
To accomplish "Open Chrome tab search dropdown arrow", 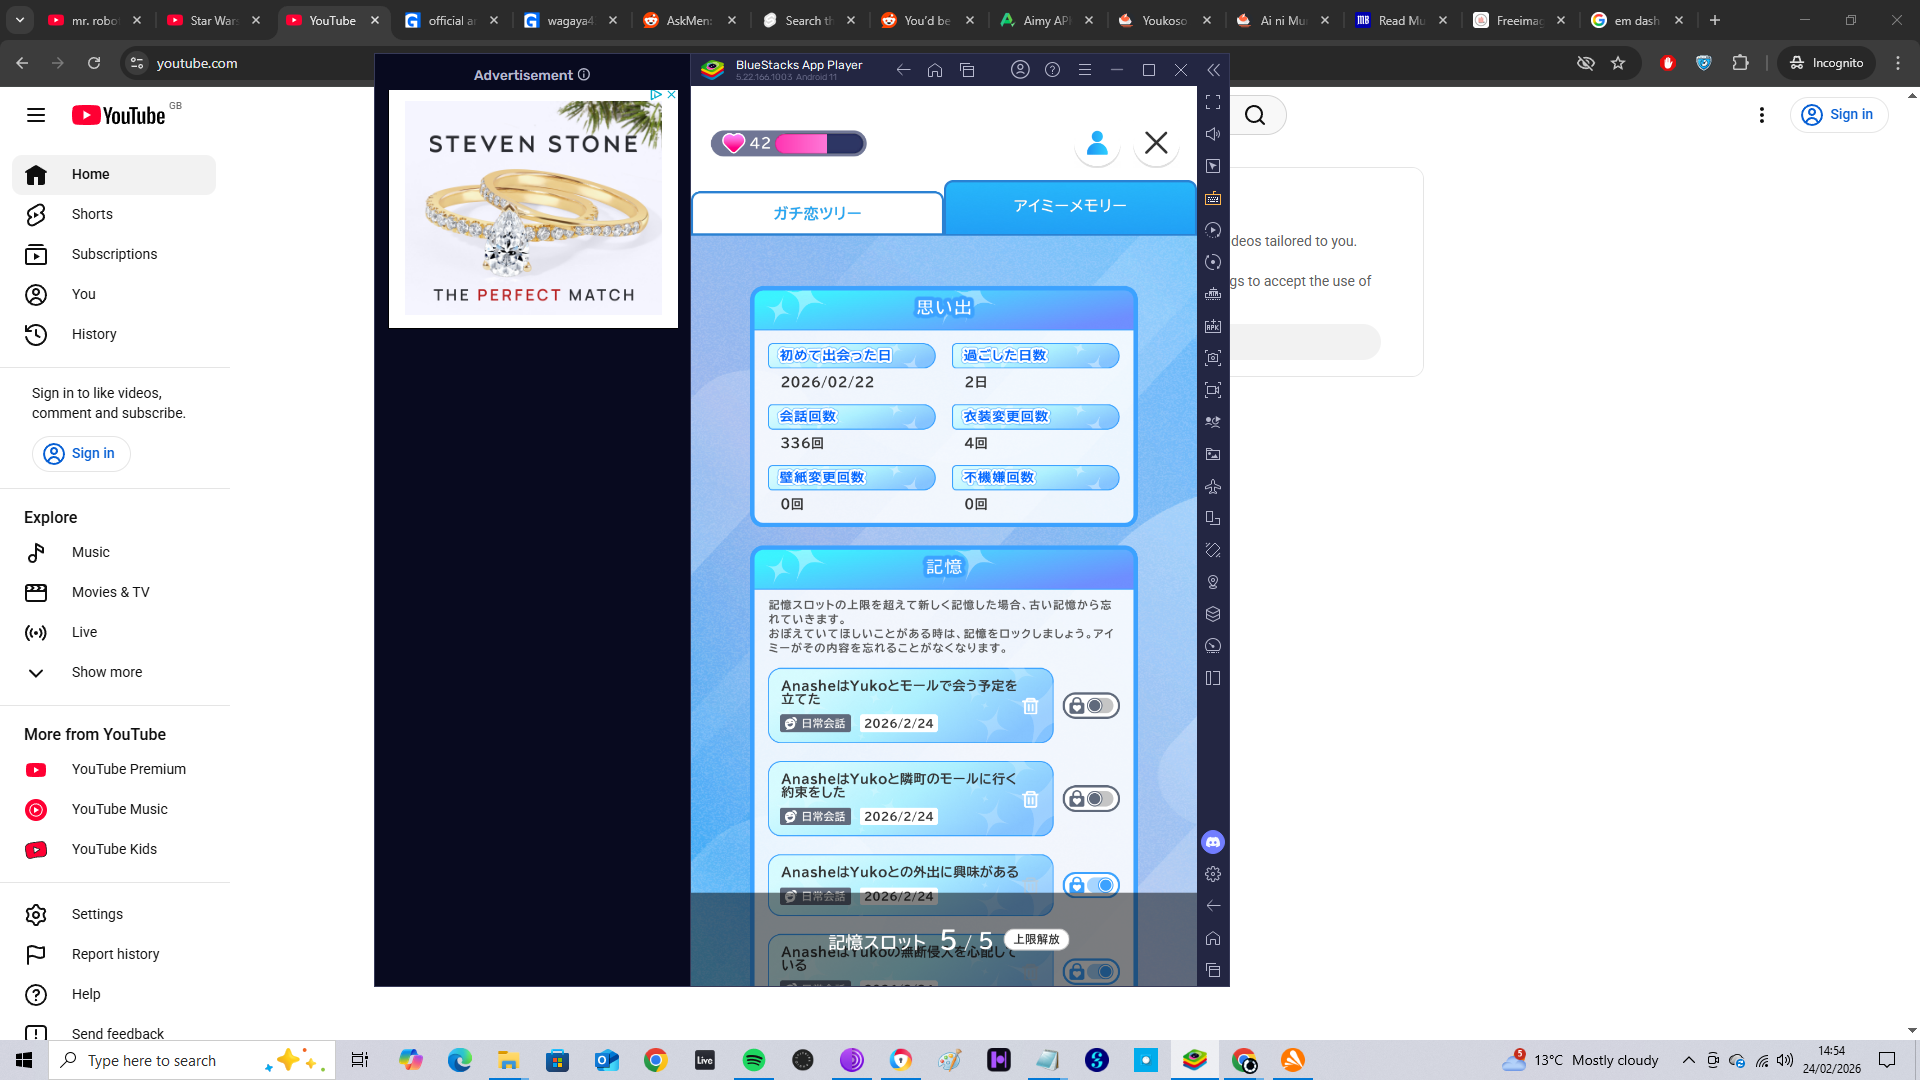I will [x=20, y=20].
